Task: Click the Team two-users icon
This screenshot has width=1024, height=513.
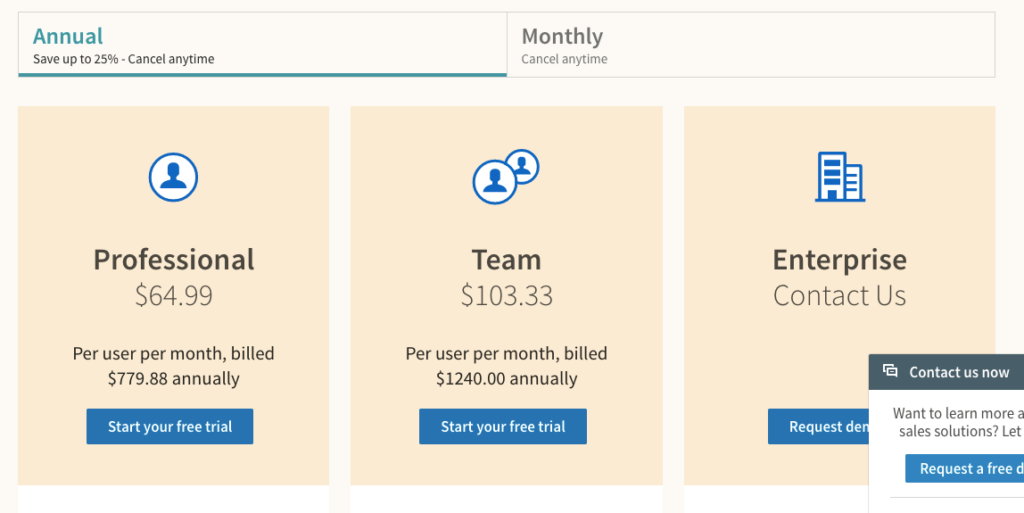Action: [x=505, y=177]
